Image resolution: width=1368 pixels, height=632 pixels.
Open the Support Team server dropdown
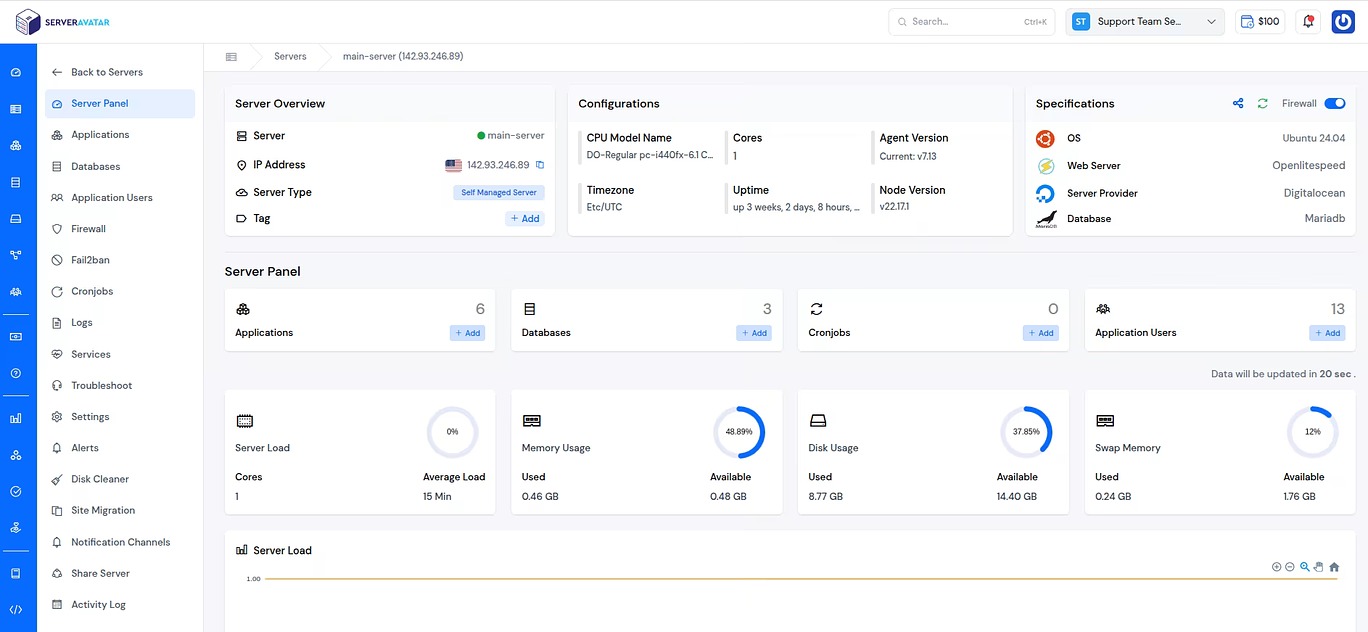tap(1144, 21)
